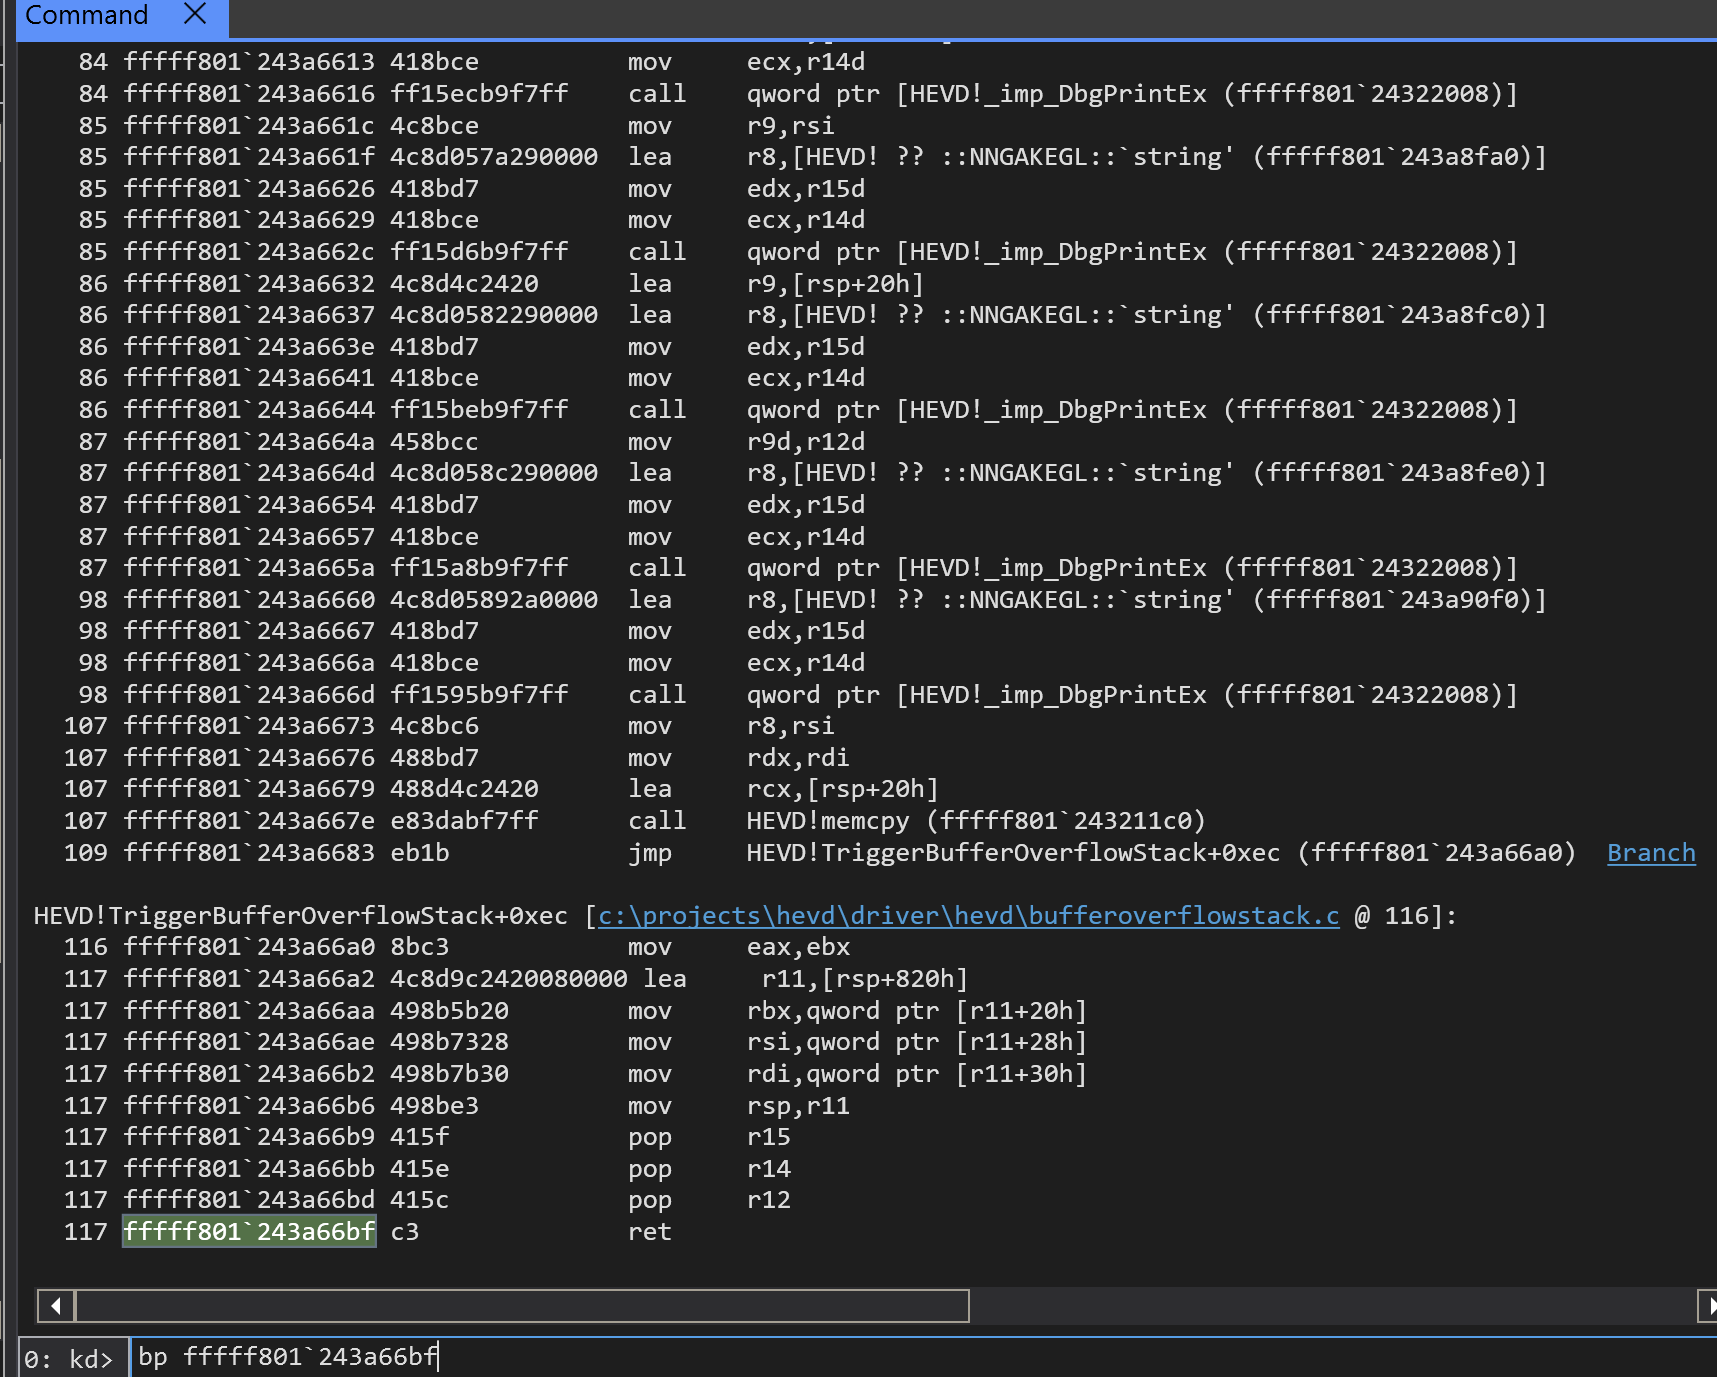
Task: Click the "HEVD!TriggerBufferOverflowStack+0xec" block header label
Action: point(300,916)
